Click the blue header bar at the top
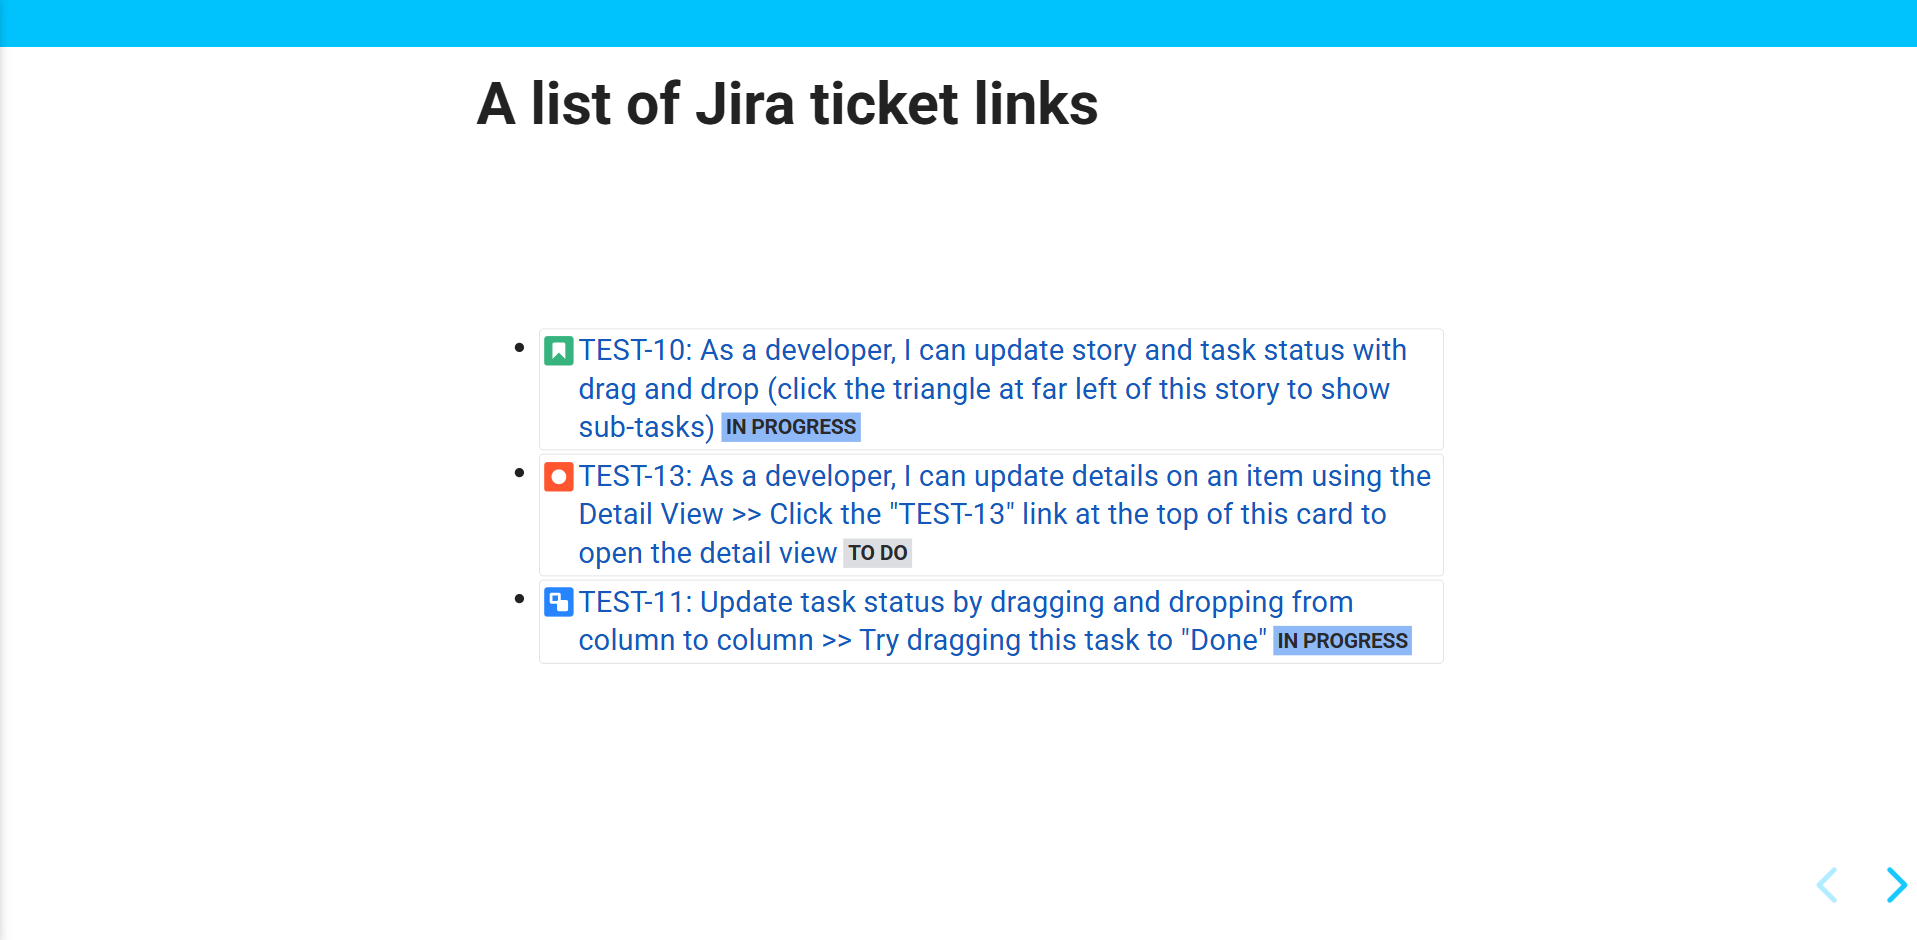The width and height of the screenshot is (1917, 940). click(x=958, y=23)
